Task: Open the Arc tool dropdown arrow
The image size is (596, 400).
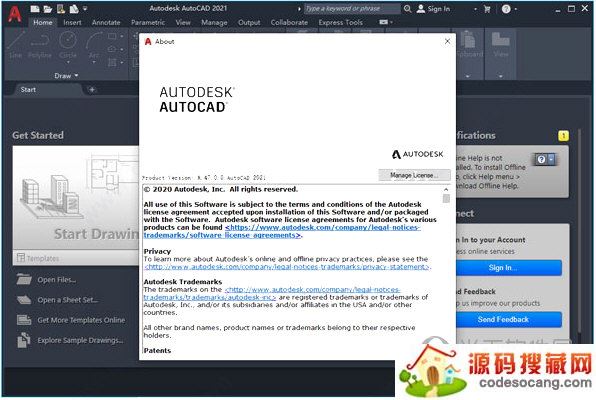Action: pyautogui.click(x=94, y=62)
